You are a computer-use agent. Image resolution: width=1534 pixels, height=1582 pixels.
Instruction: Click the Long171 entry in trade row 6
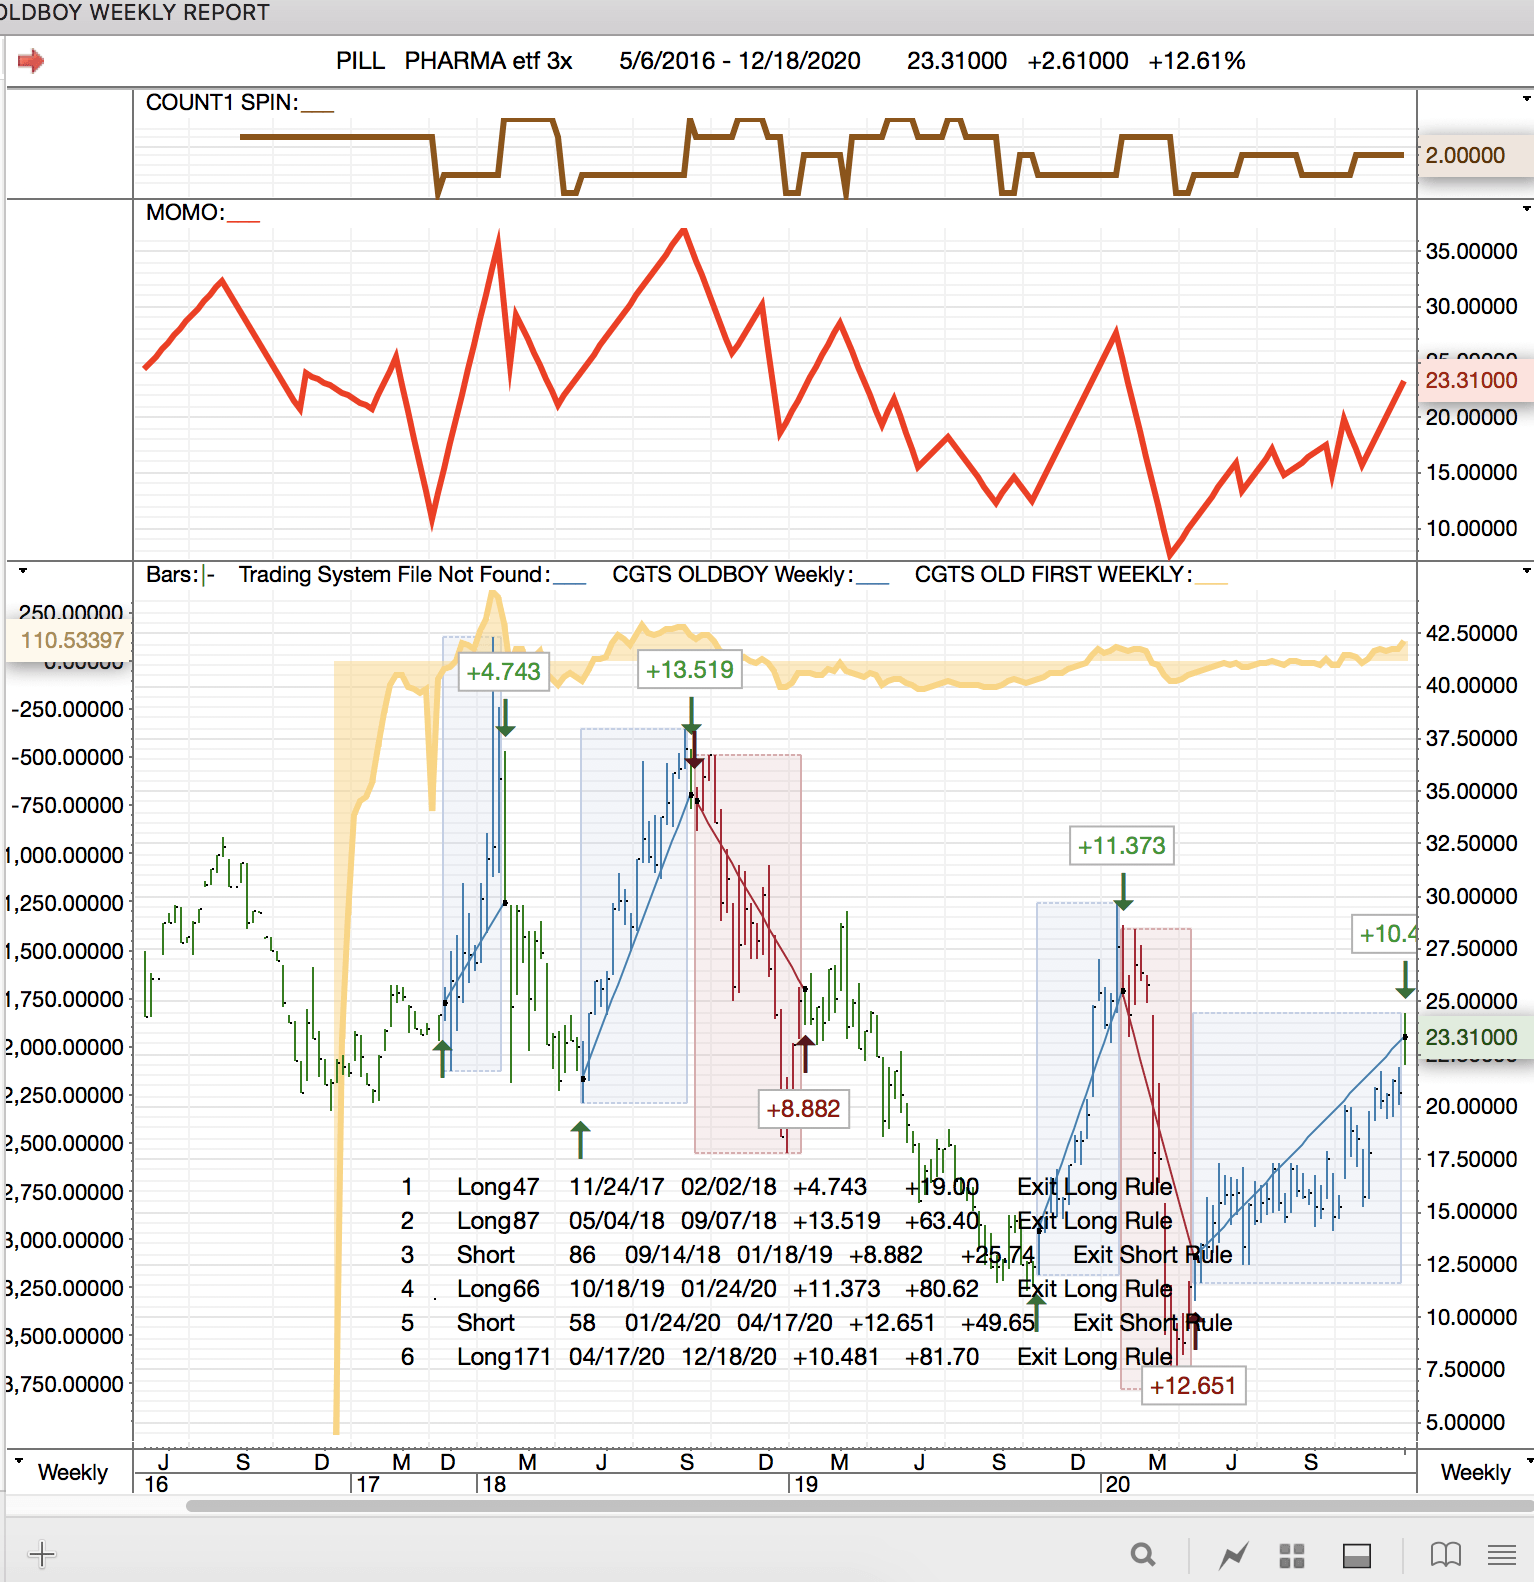tap(504, 1356)
